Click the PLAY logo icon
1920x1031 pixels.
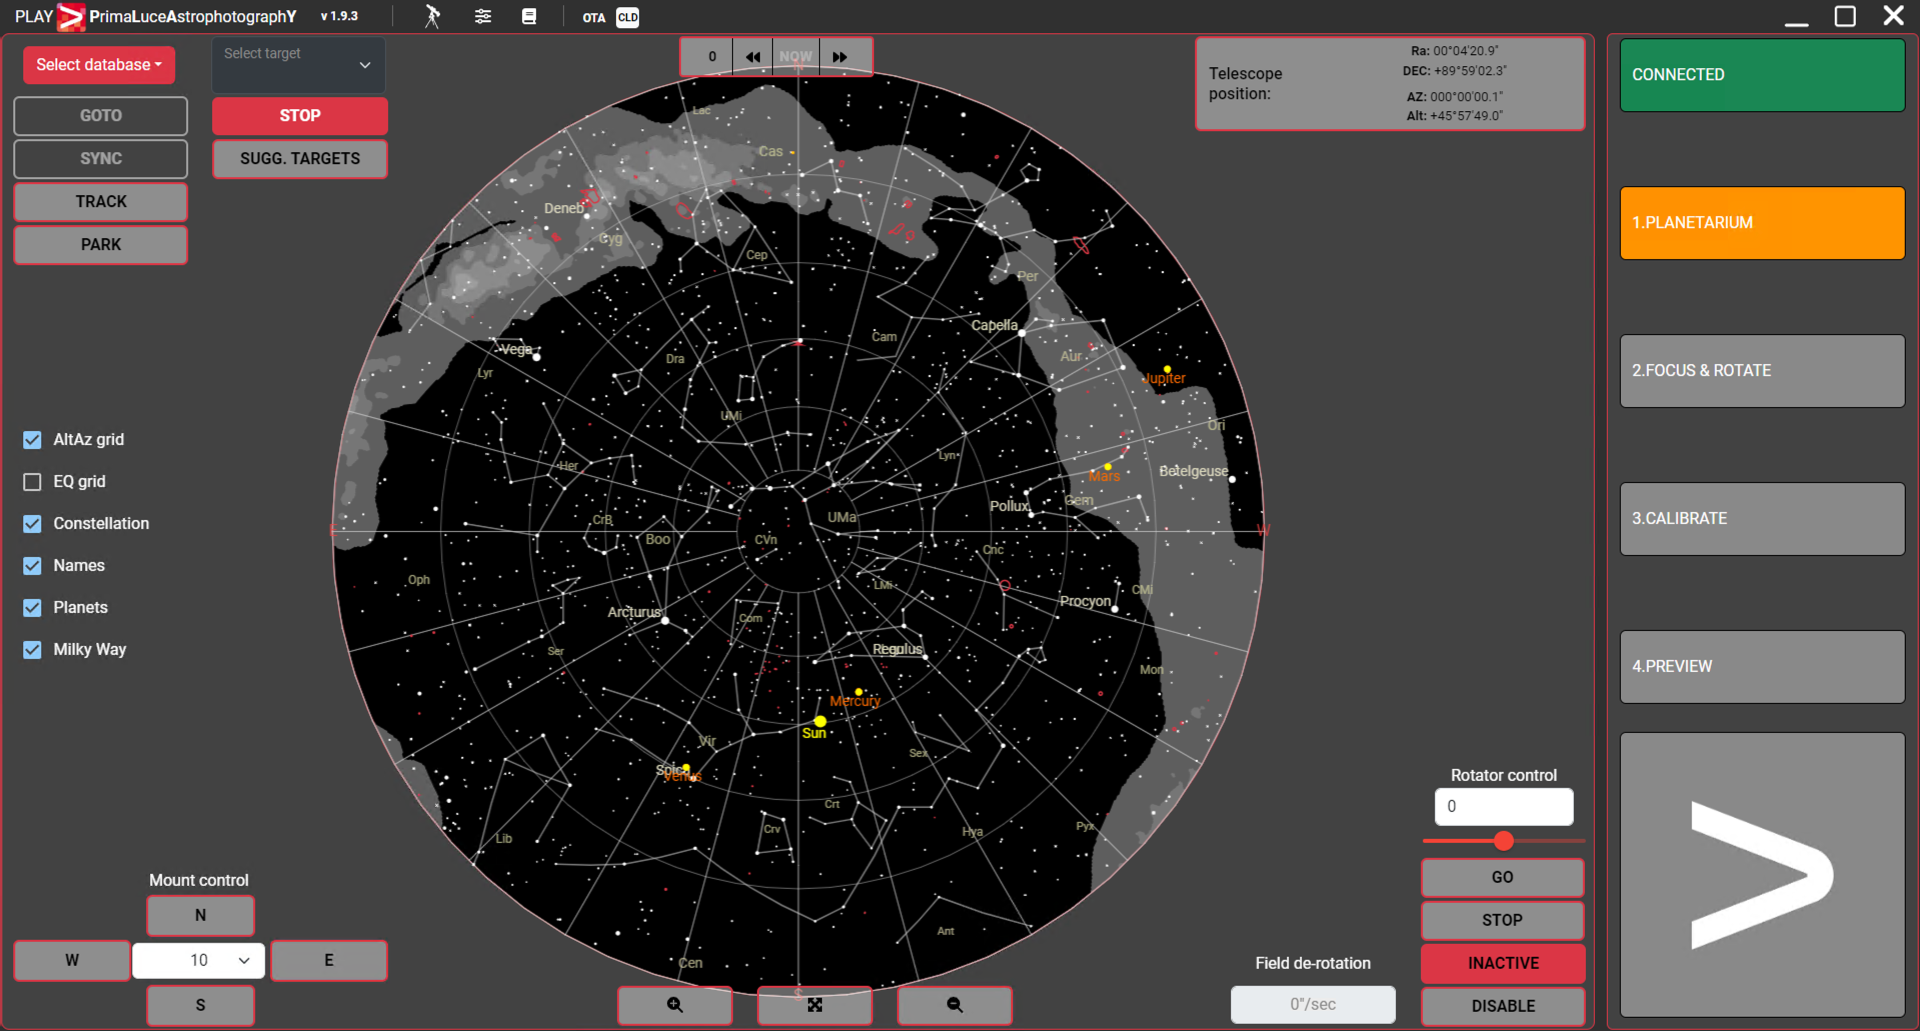[x=70, y=16]
